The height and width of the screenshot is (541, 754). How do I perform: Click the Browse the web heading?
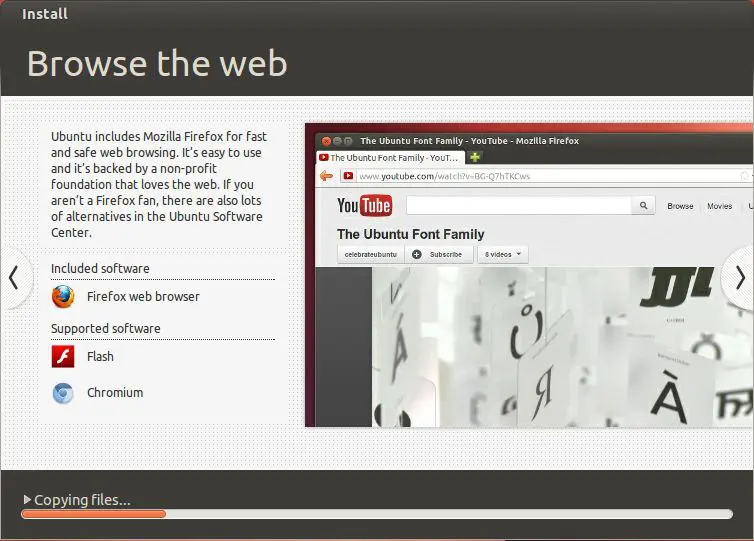(157, 63)
